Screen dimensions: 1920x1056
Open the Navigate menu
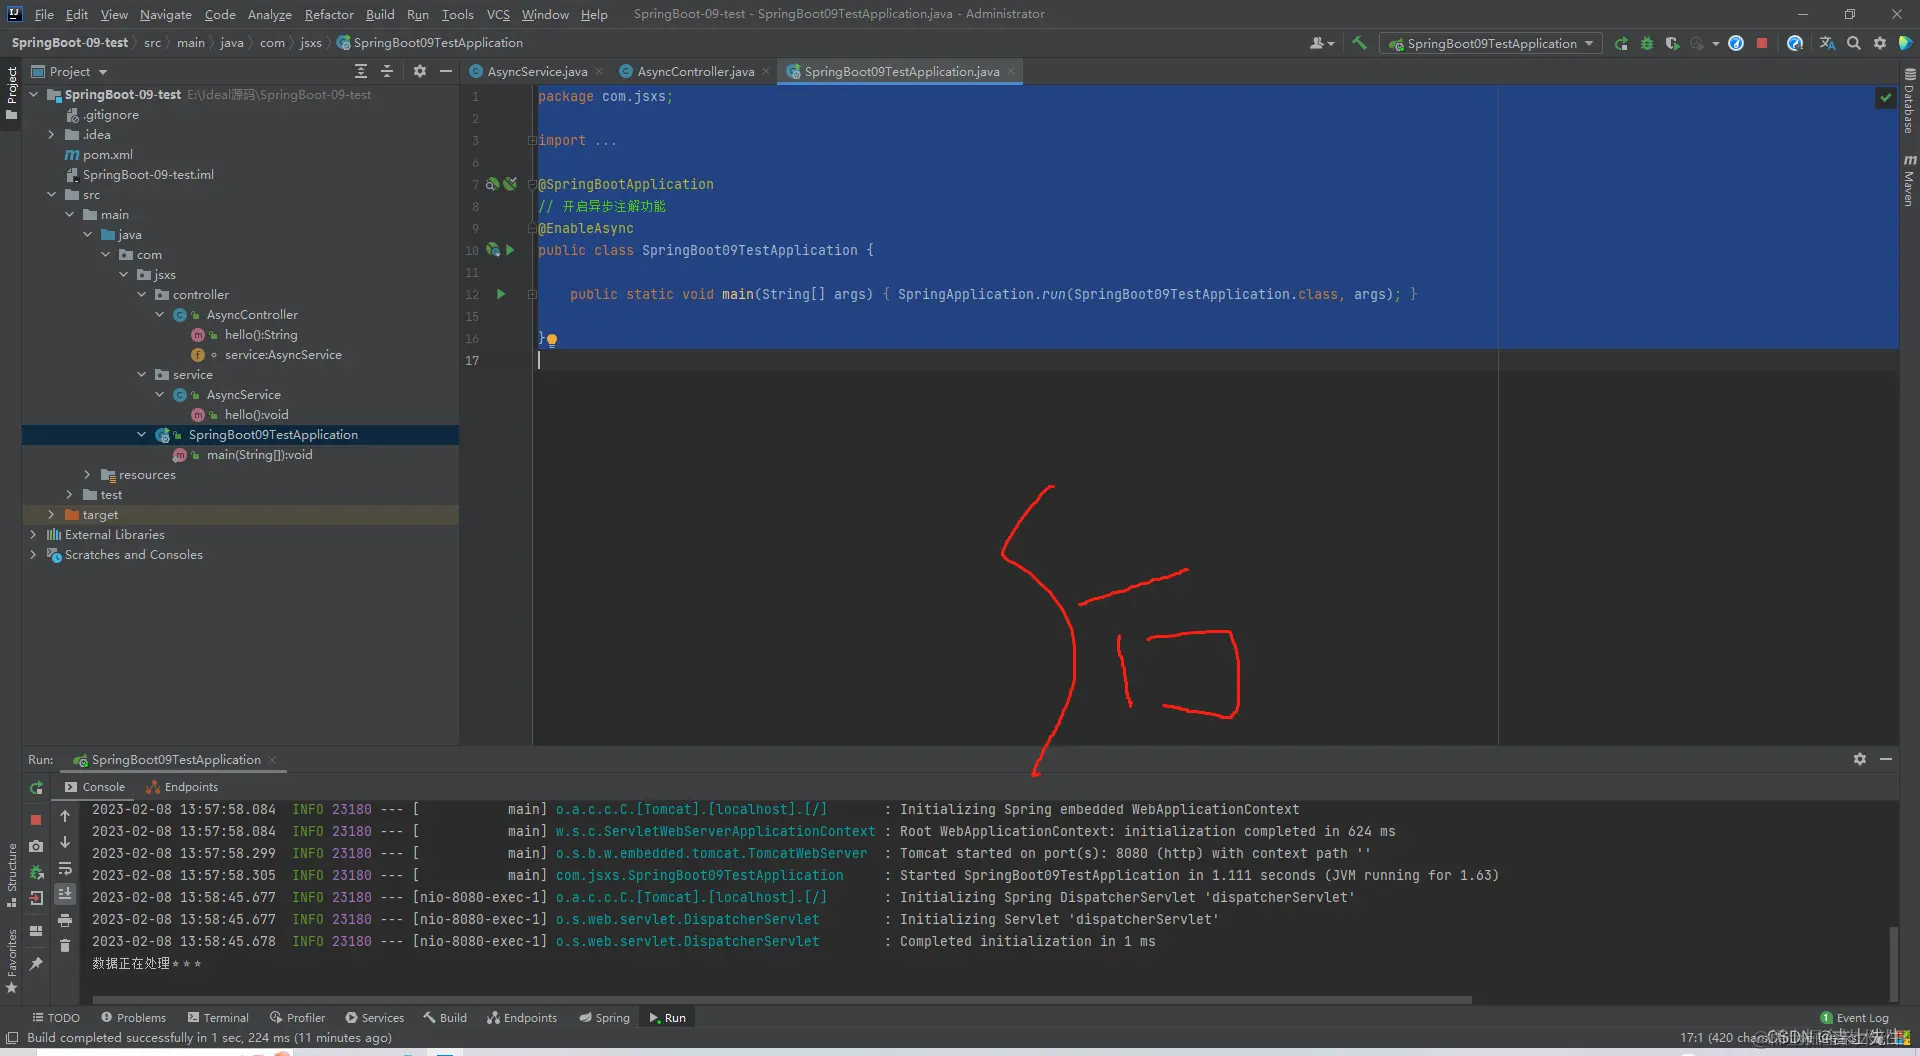click(165, 14)
